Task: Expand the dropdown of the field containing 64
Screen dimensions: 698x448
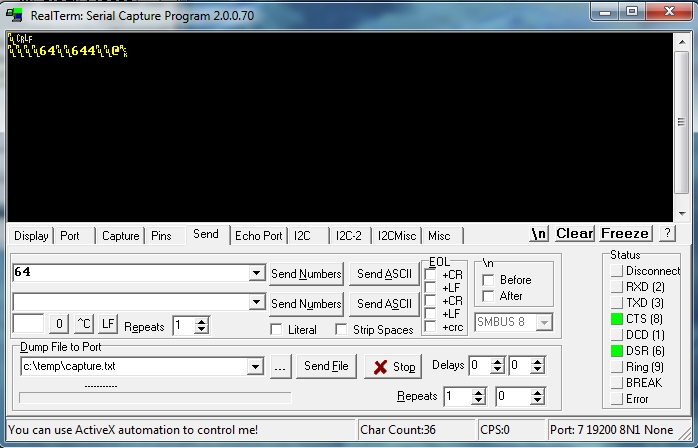Action: (257, 273)
